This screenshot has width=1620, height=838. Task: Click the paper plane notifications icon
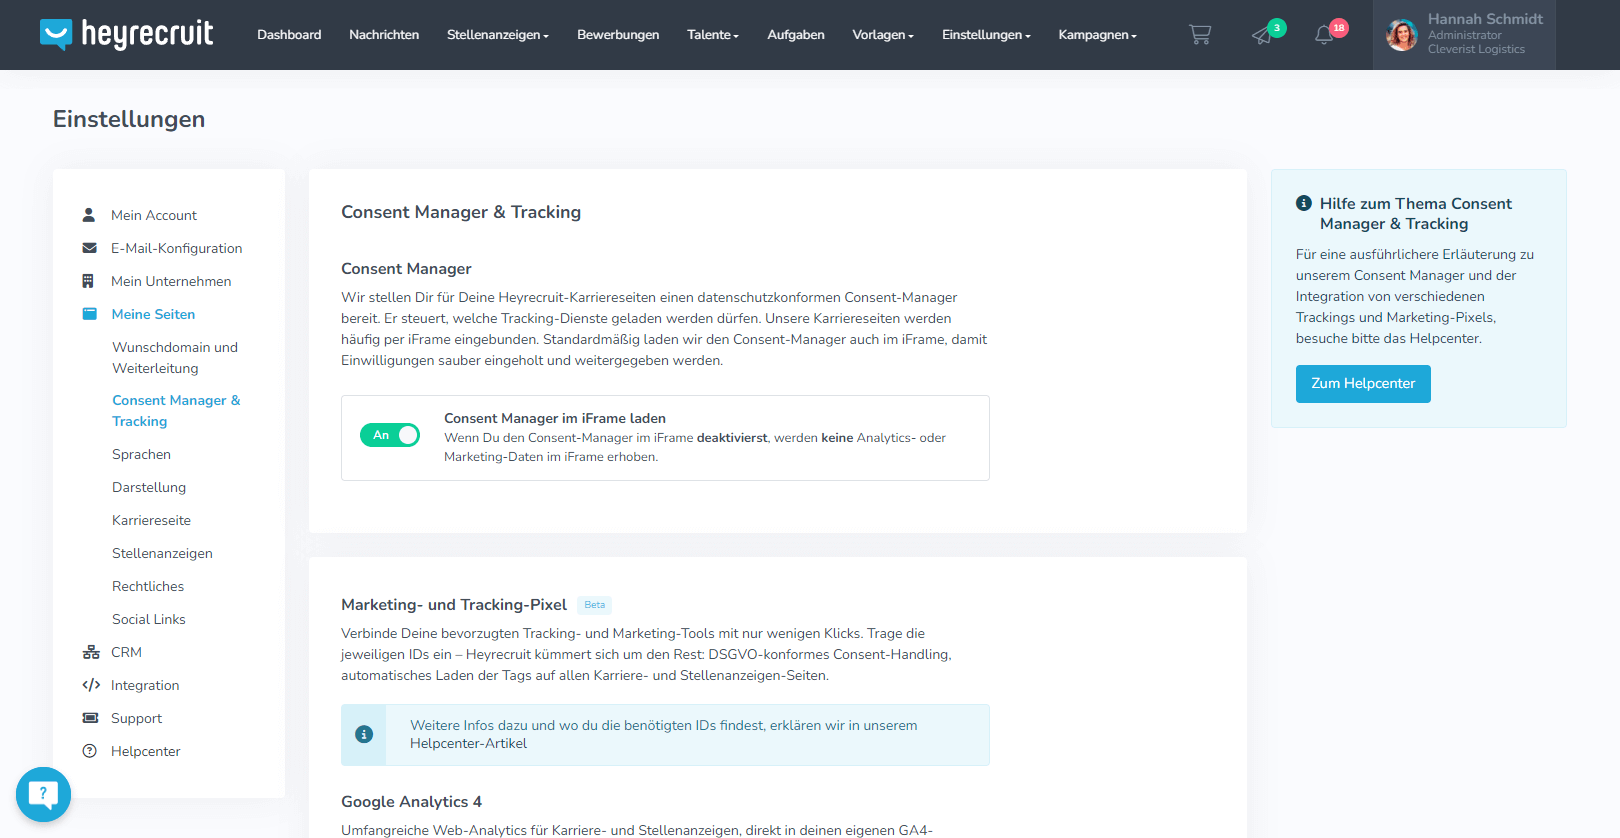click(1263, 35)
